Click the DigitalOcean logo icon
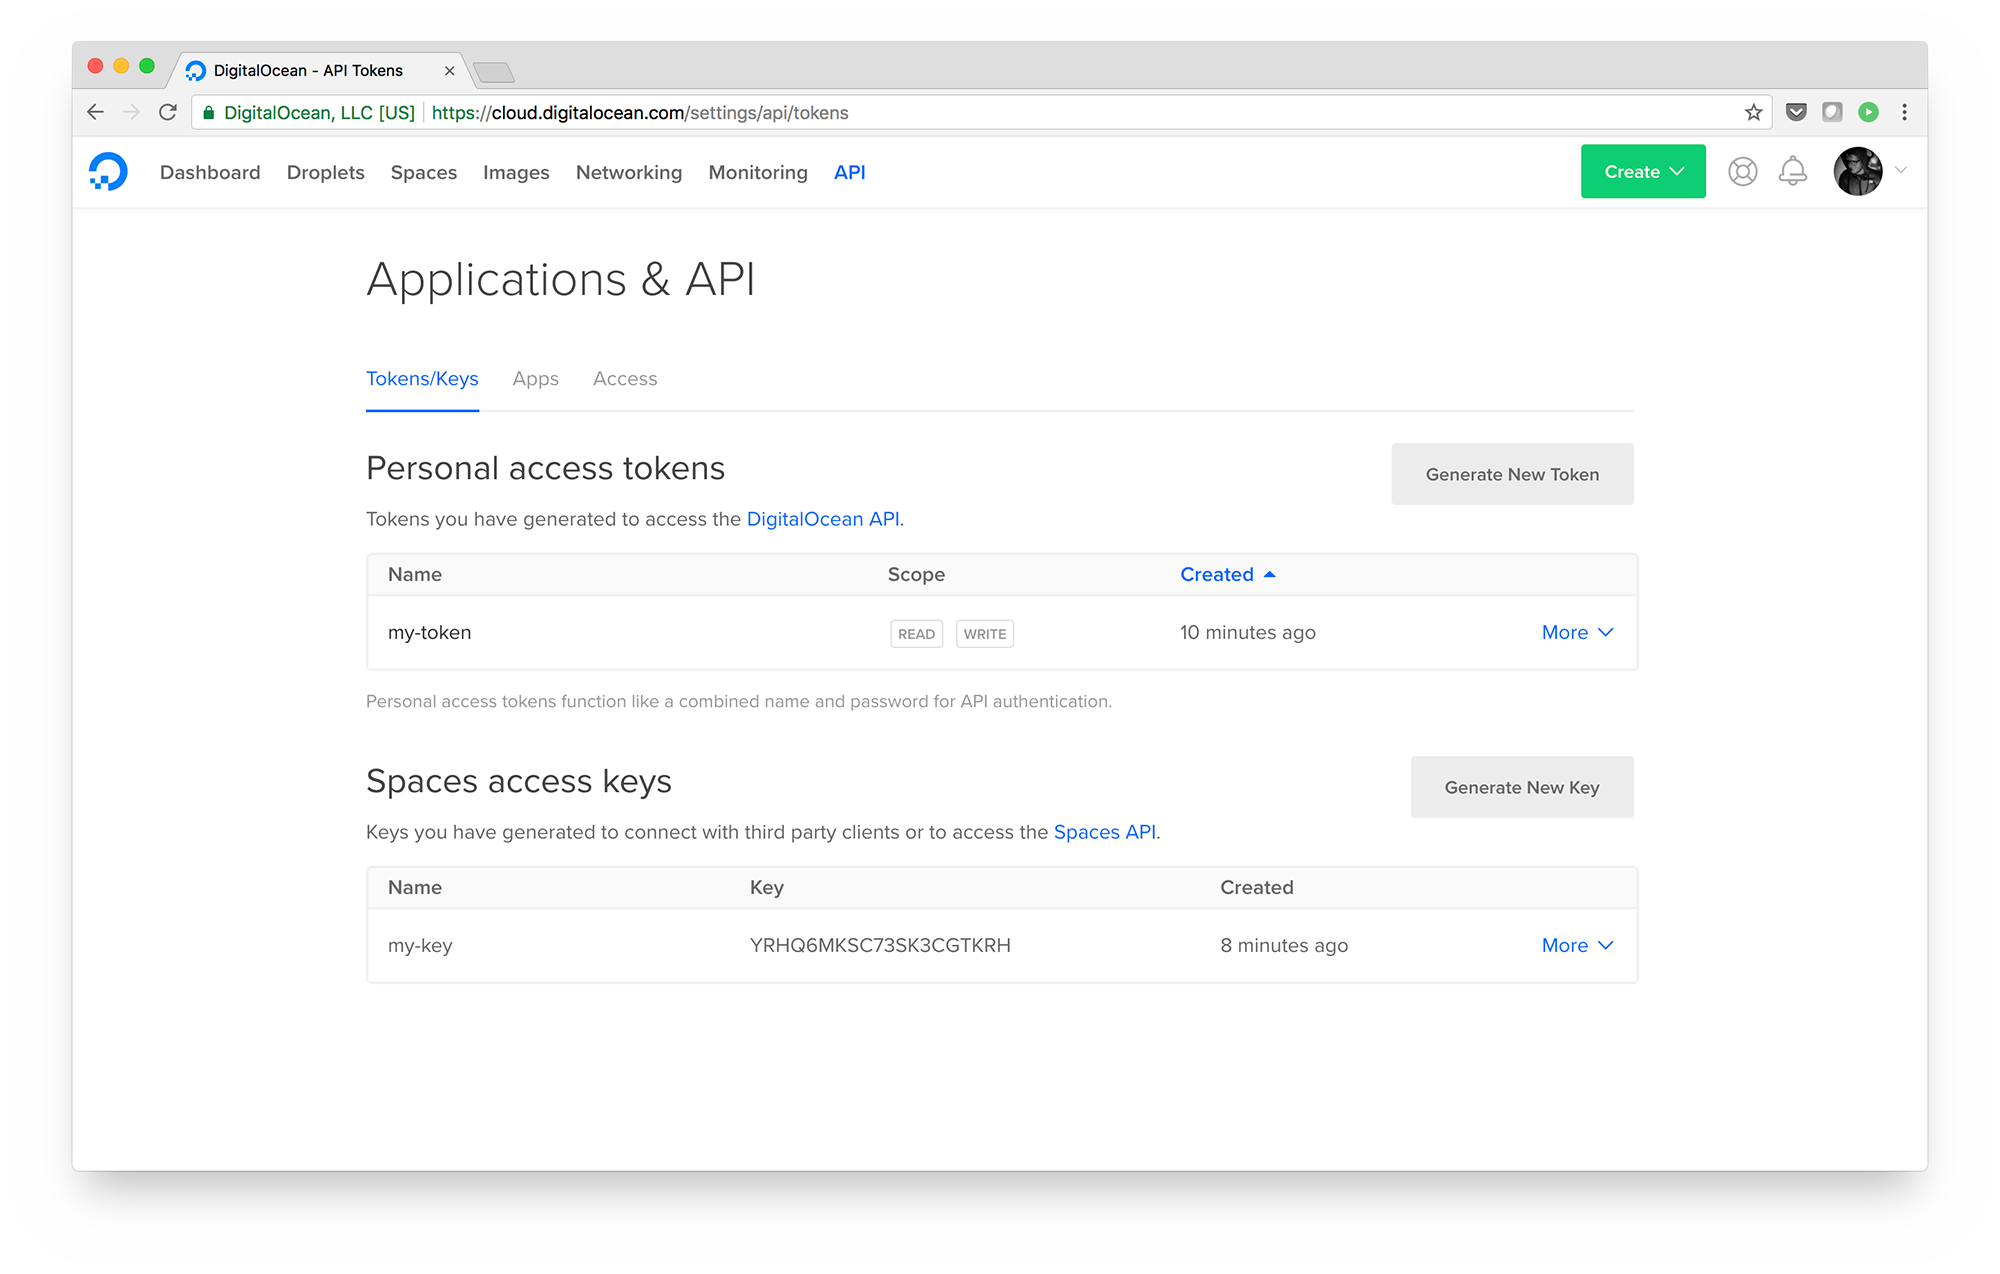Screen dimensions: 2000x1274 click(108, 171)
